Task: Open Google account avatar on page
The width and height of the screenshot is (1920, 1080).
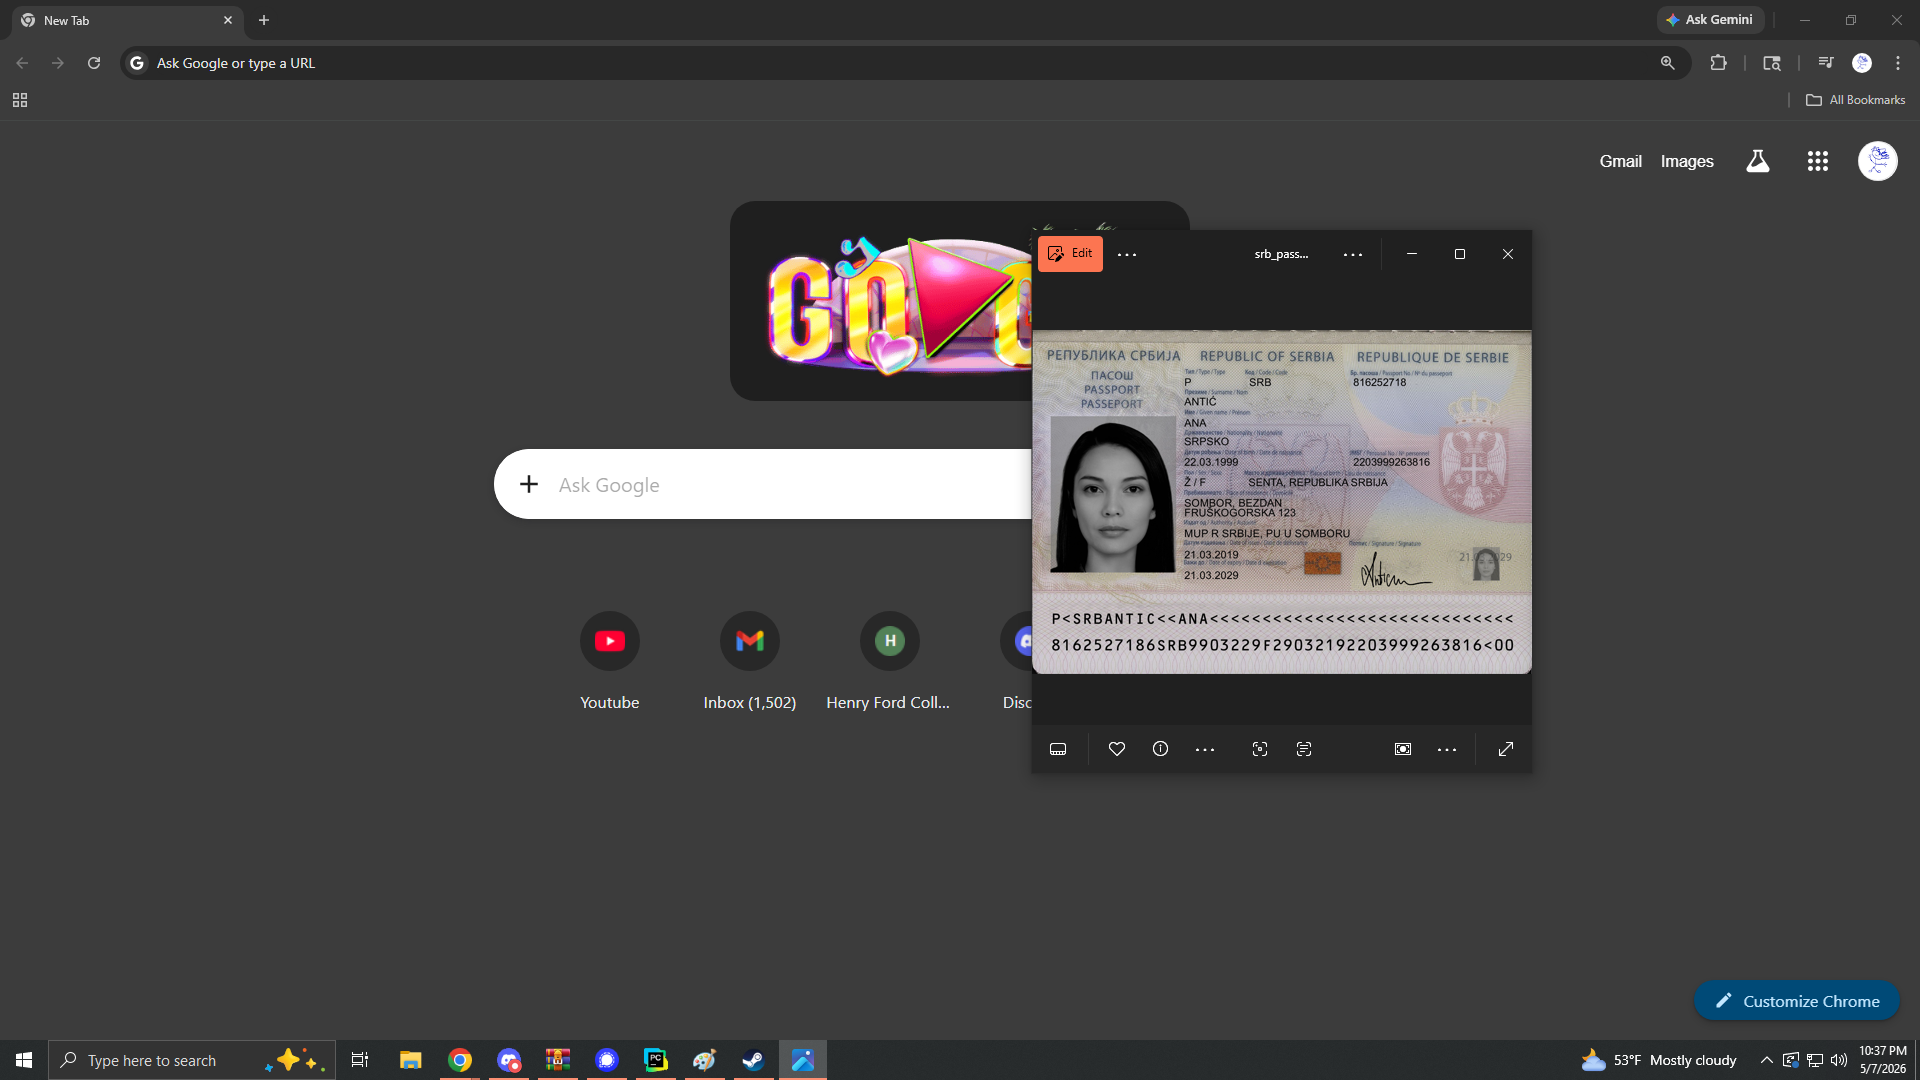Action: (1878, 161)
